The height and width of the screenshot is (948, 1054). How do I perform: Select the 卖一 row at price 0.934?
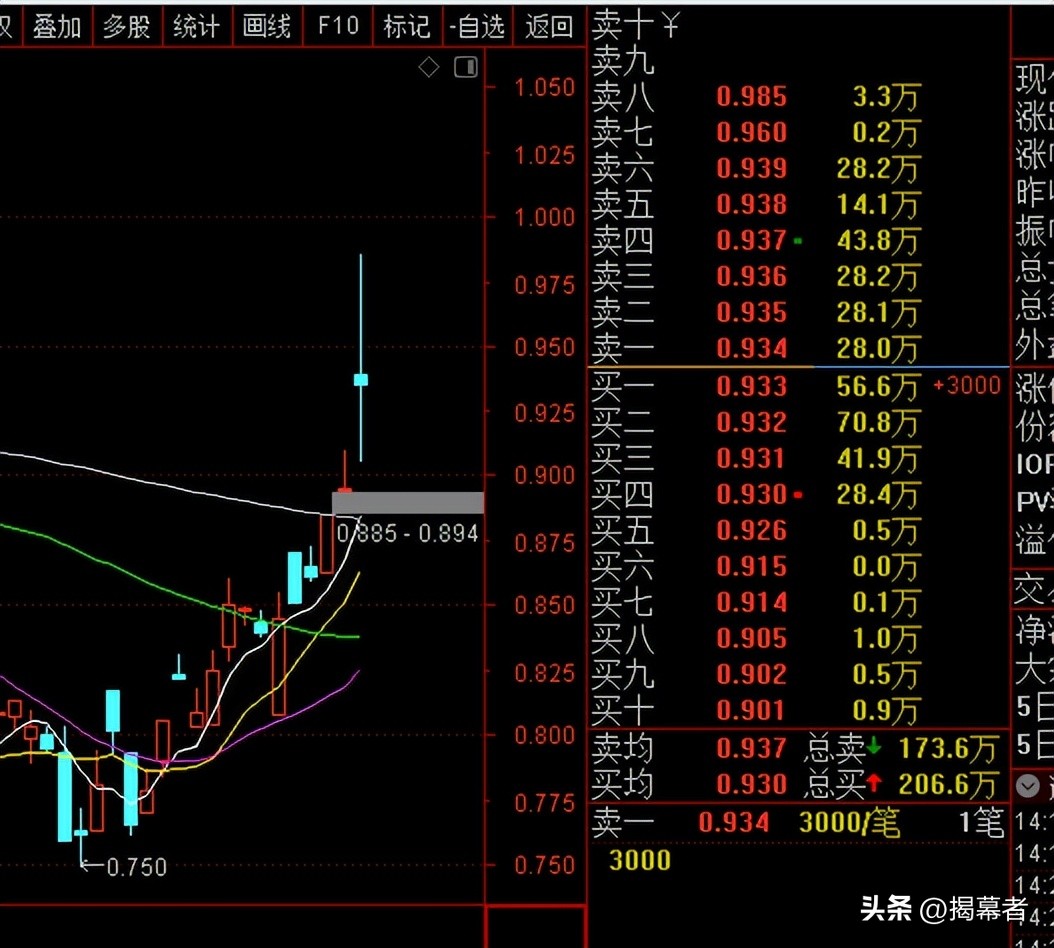755,349
